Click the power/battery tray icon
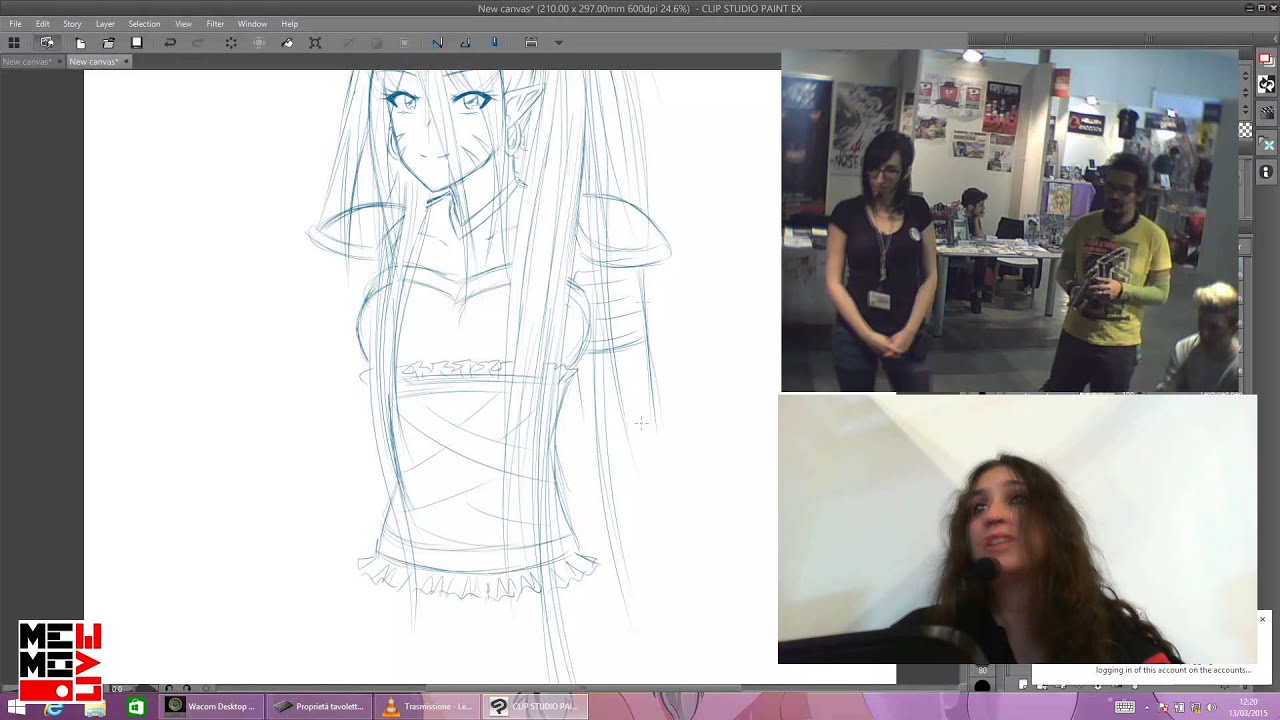This screenshot has width=1280, height=720. coord(1180,707)
